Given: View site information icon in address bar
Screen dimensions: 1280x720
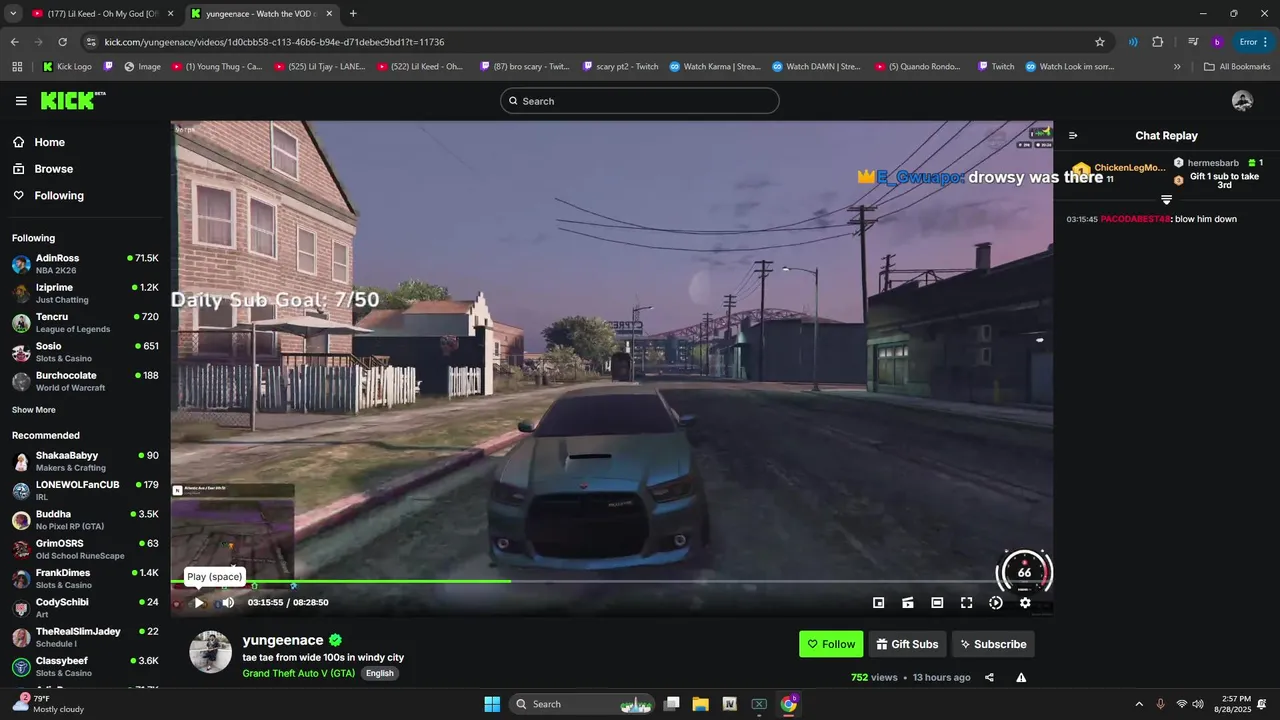Looking at the screenshot, I should [91, 42].
